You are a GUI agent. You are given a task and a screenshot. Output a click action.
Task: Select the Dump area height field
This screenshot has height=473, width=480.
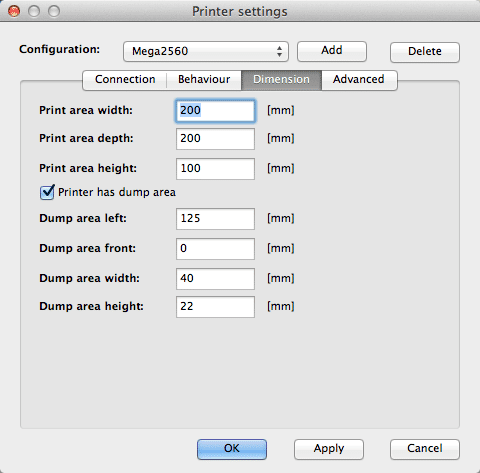[215, 307]
